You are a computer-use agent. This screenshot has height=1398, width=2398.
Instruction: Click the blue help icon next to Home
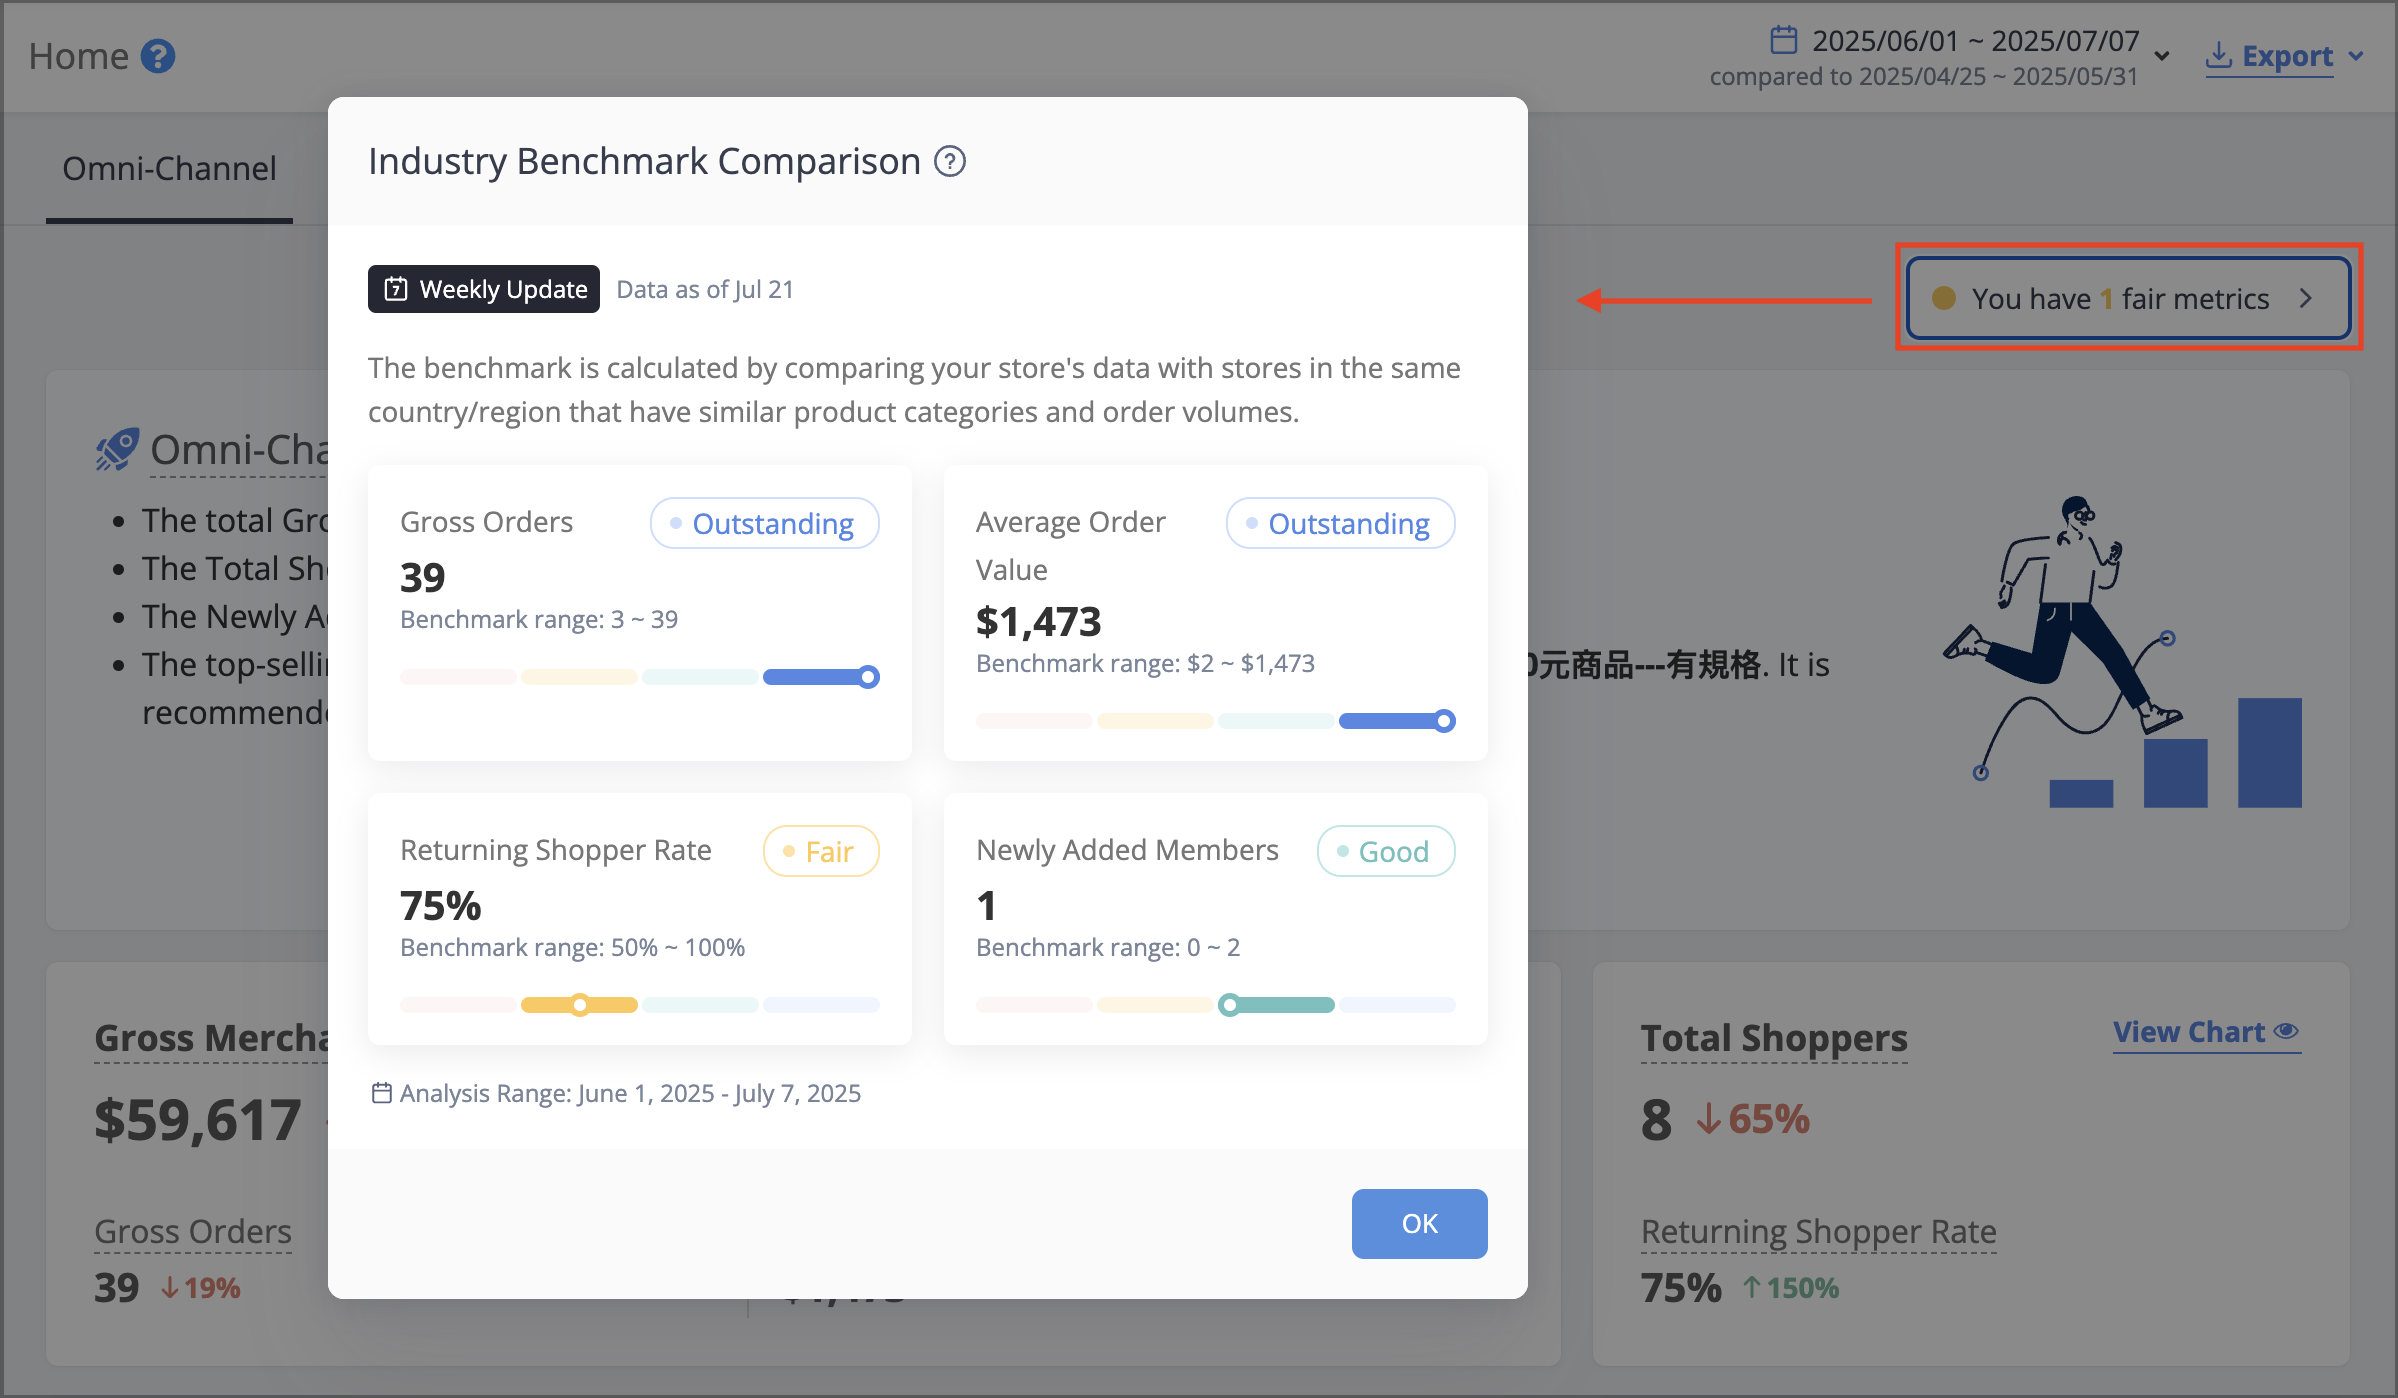coord(158,56)
